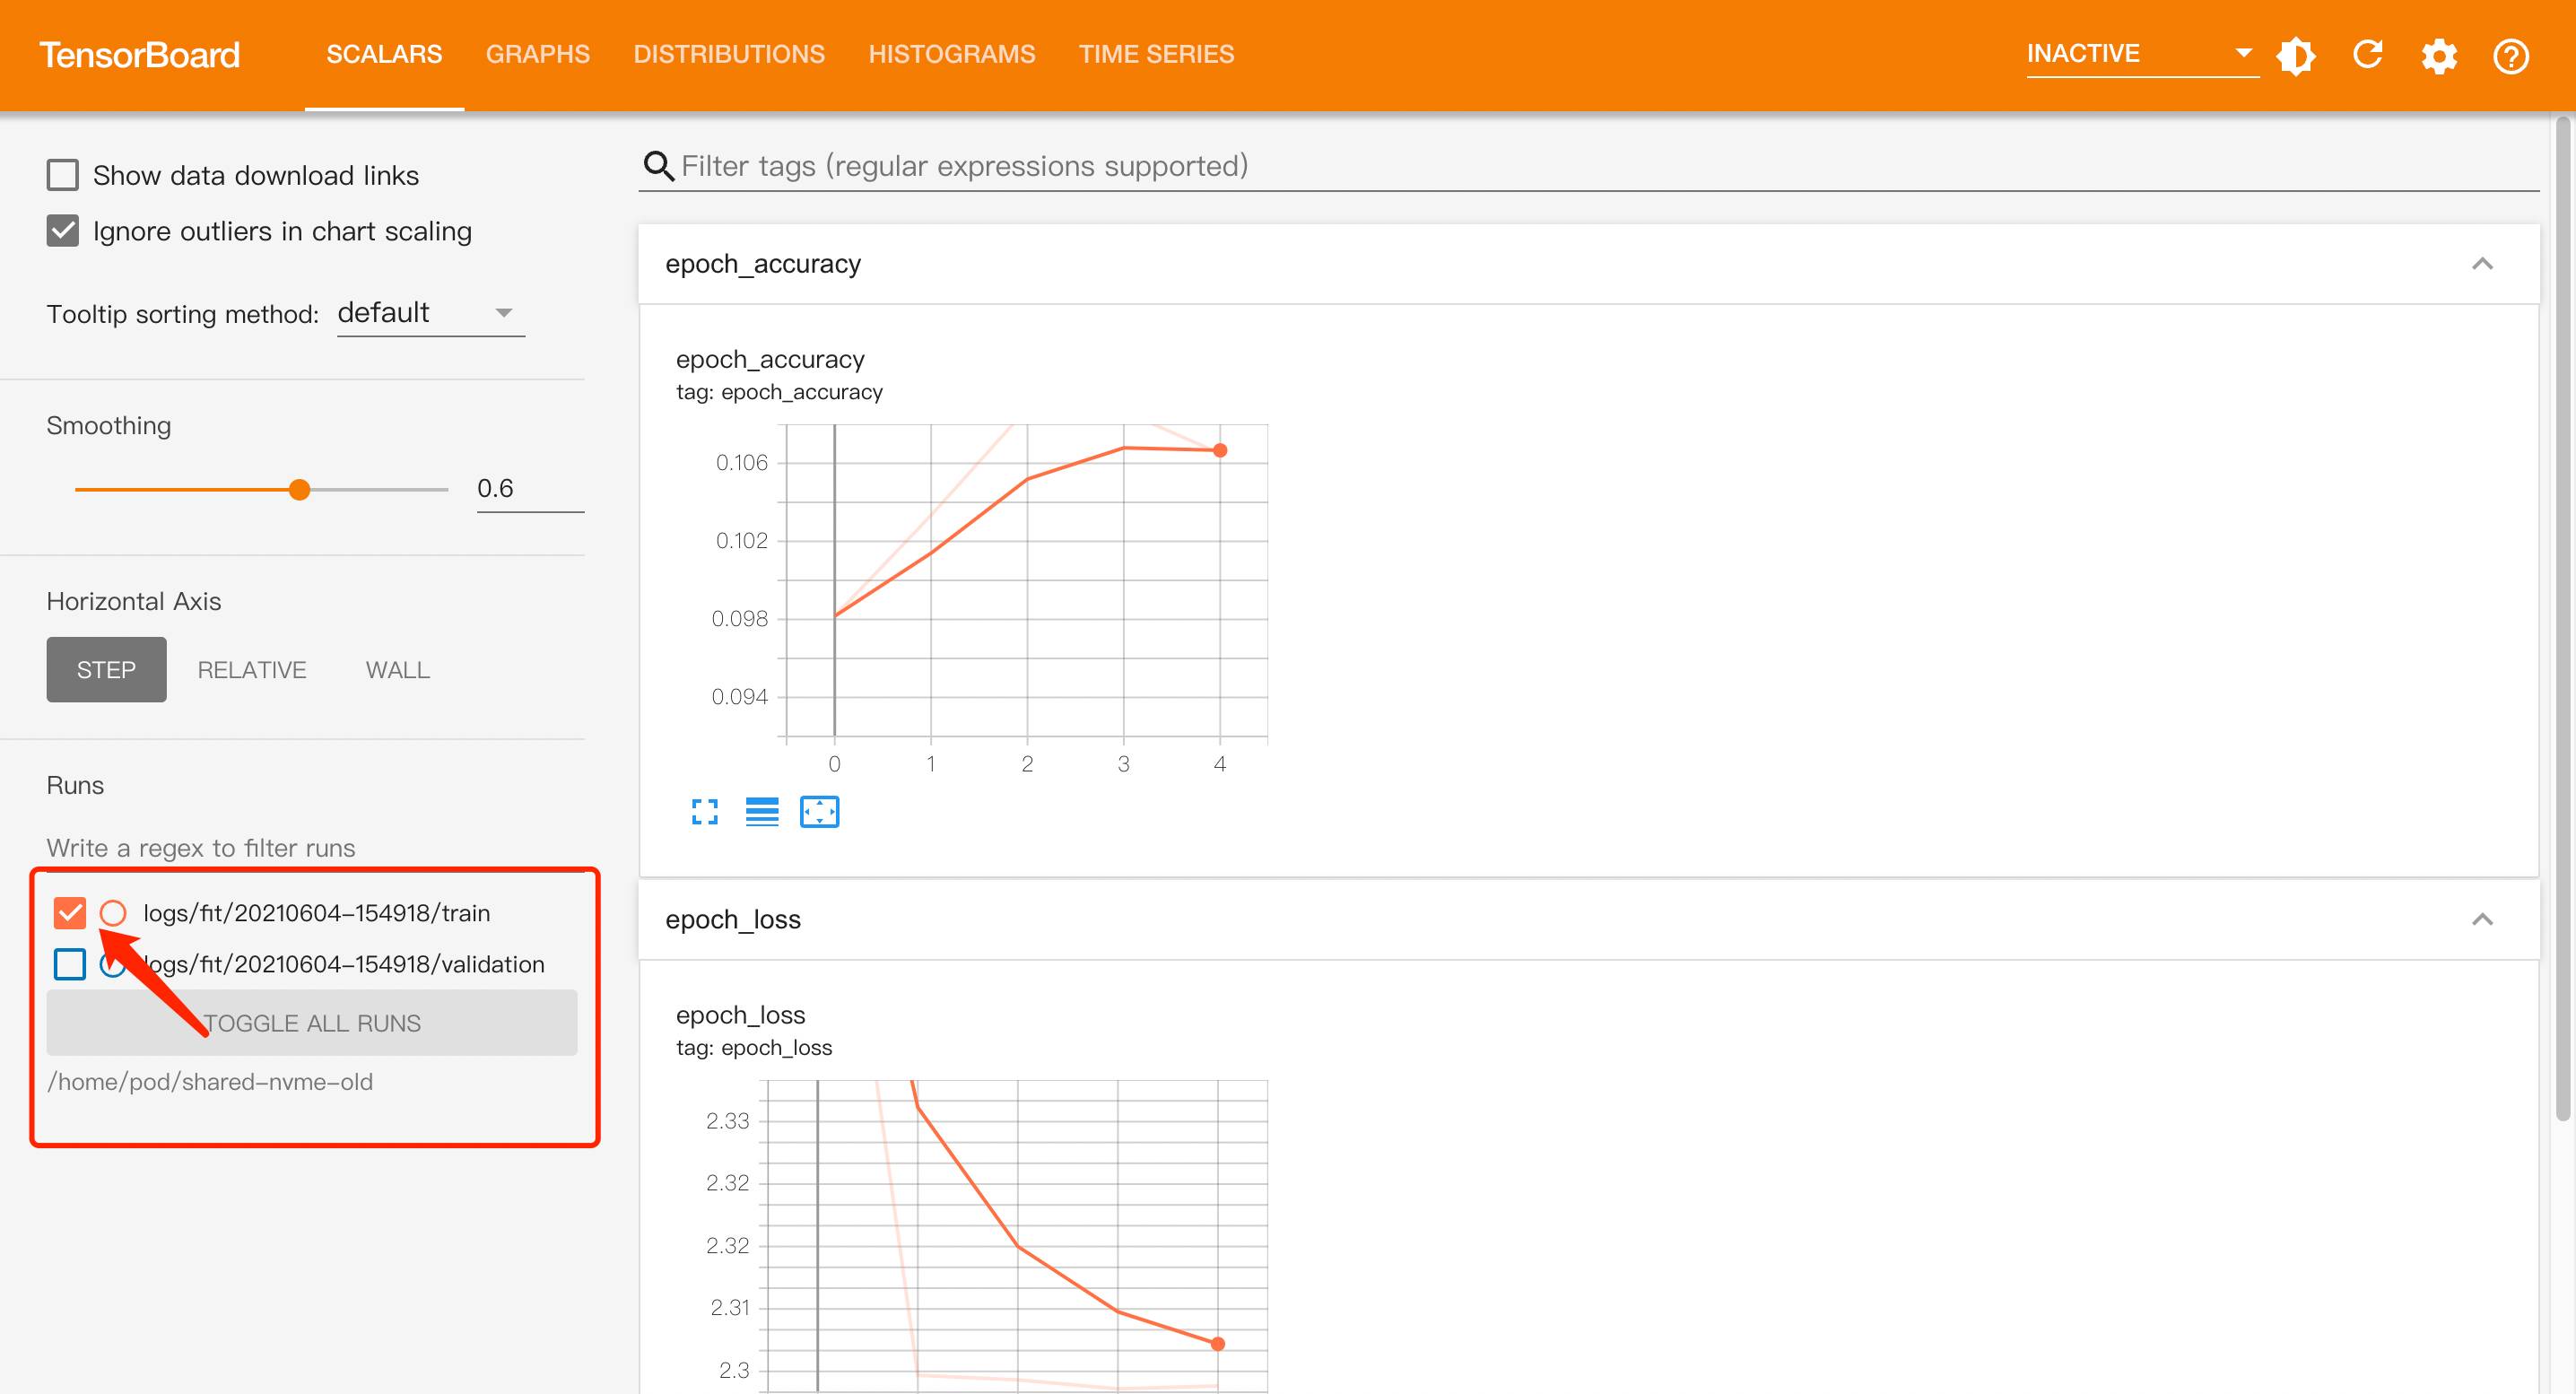Viewport: 2576px width, 1394px height.
Task: Toggle y-axis log scale on epoch_accuracy chart
Action: click(762, 812)
